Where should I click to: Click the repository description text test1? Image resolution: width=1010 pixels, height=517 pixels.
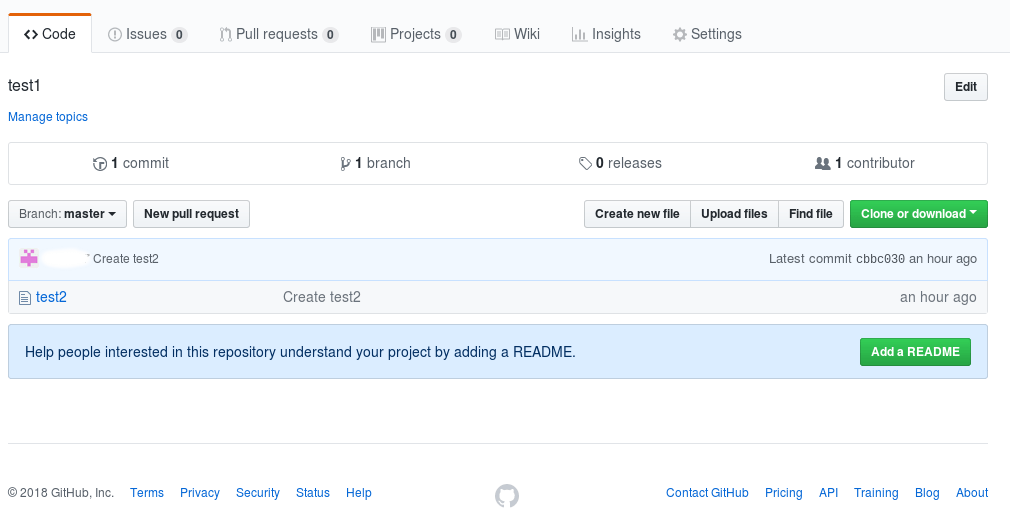(x=24, y=86)
